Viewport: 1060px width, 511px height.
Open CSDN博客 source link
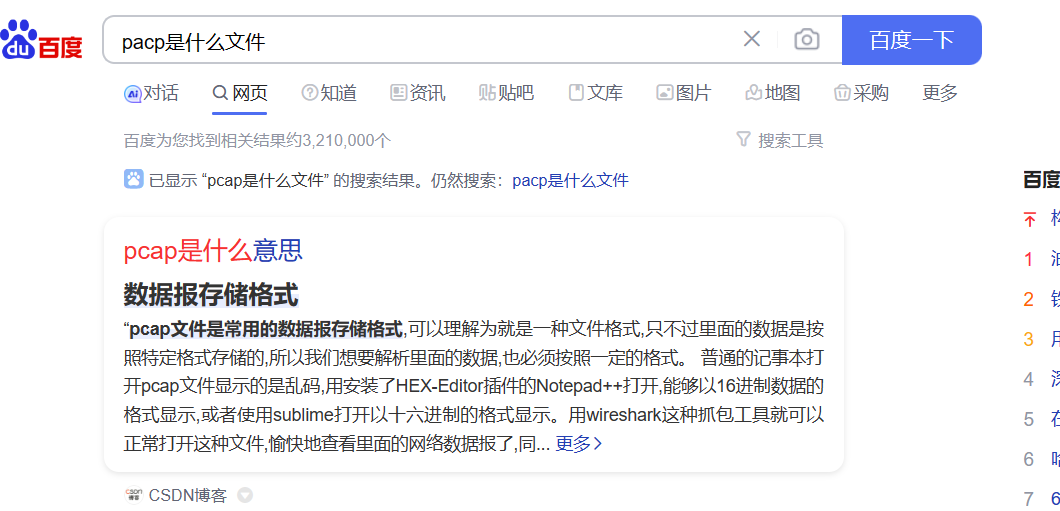tap(187, 495)
